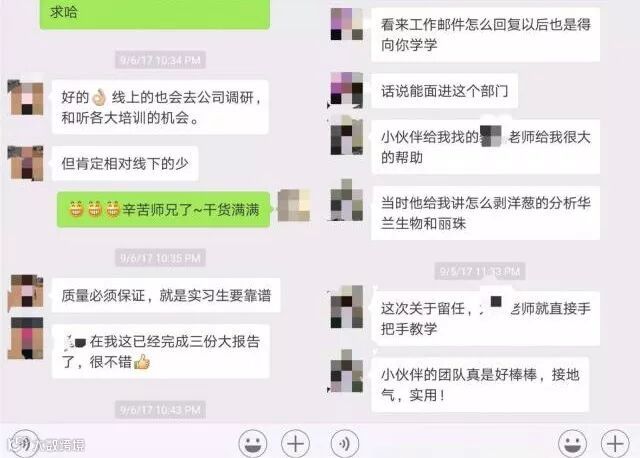Tap thumbs-up emoji in 很不错 message

pos(142,362)
